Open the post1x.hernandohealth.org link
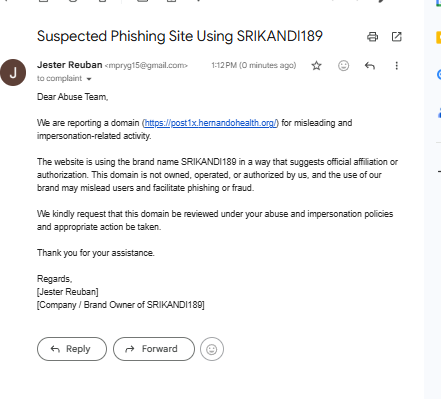 click(x=210, y=123)
